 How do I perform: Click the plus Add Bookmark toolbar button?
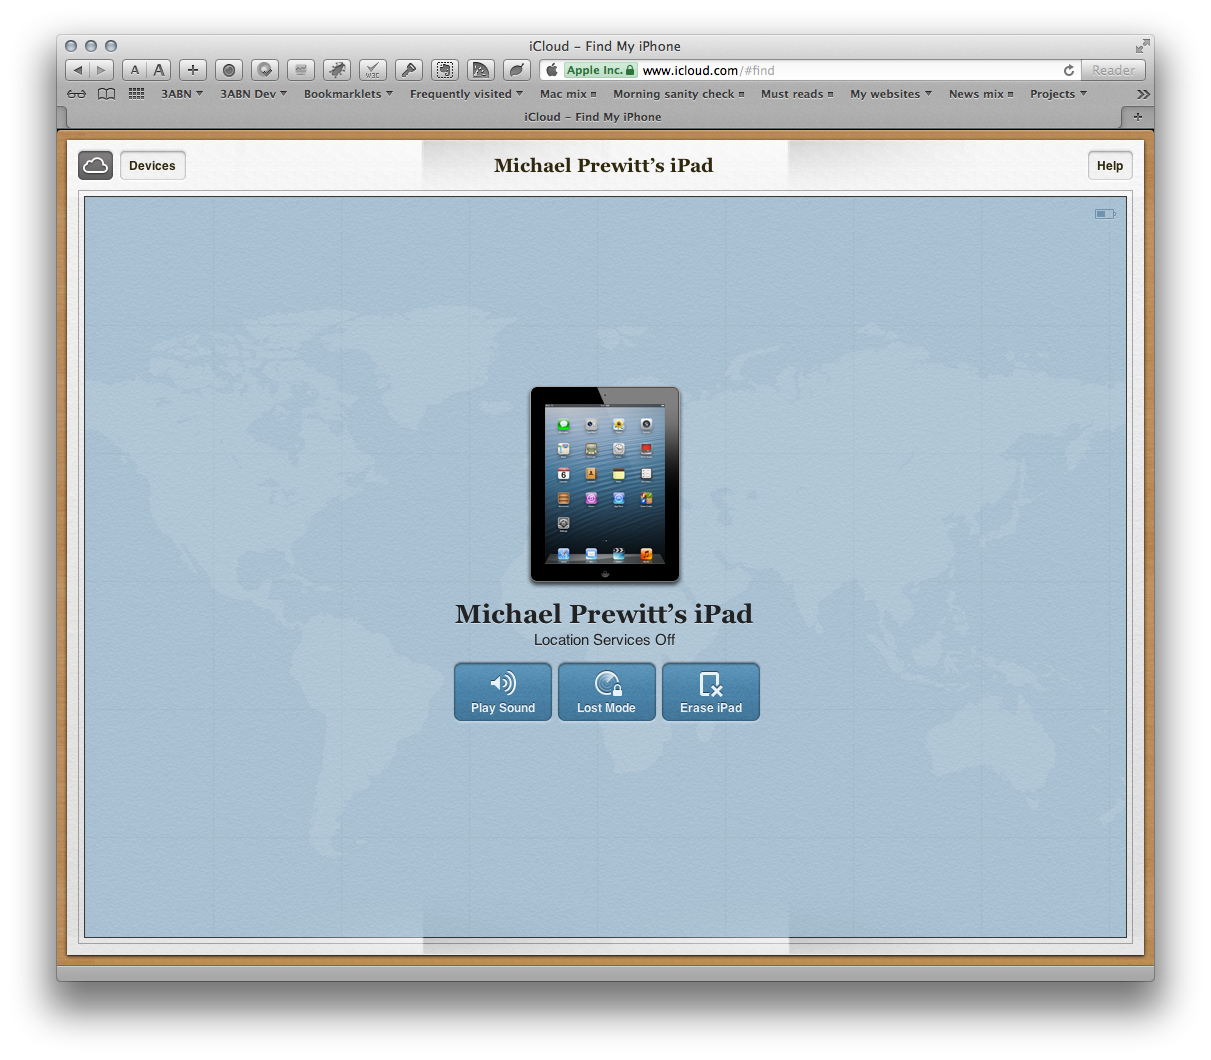[x=193, y=70]
